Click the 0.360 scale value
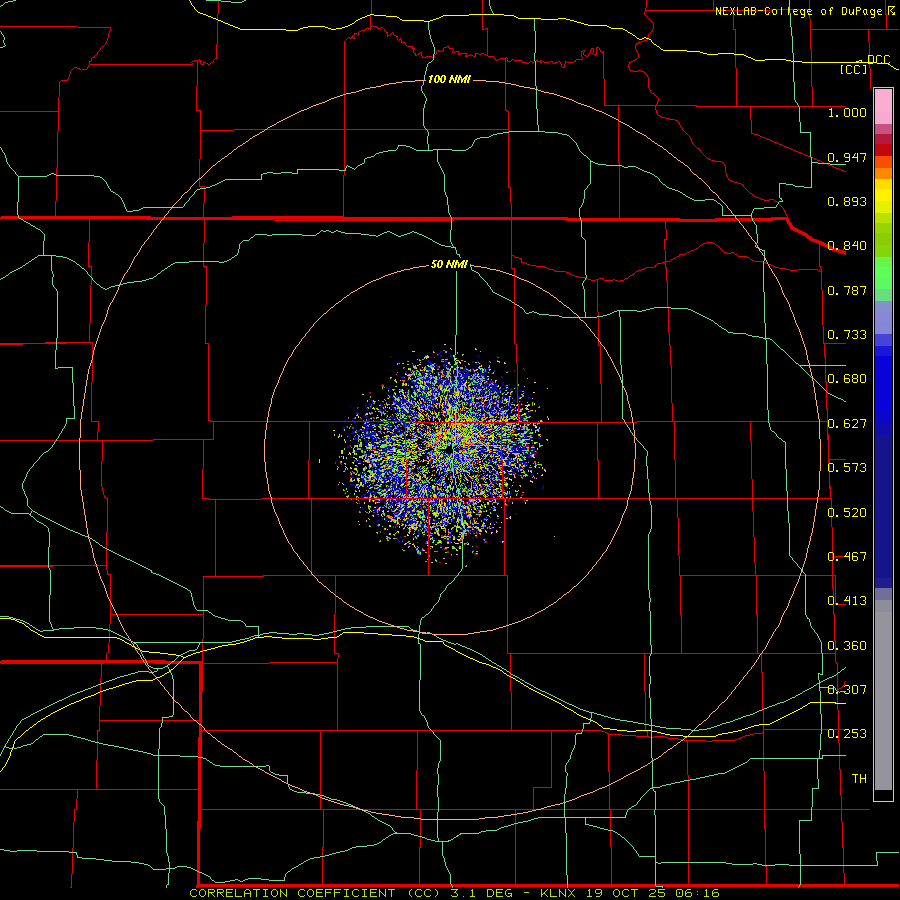 coord(847,646)
